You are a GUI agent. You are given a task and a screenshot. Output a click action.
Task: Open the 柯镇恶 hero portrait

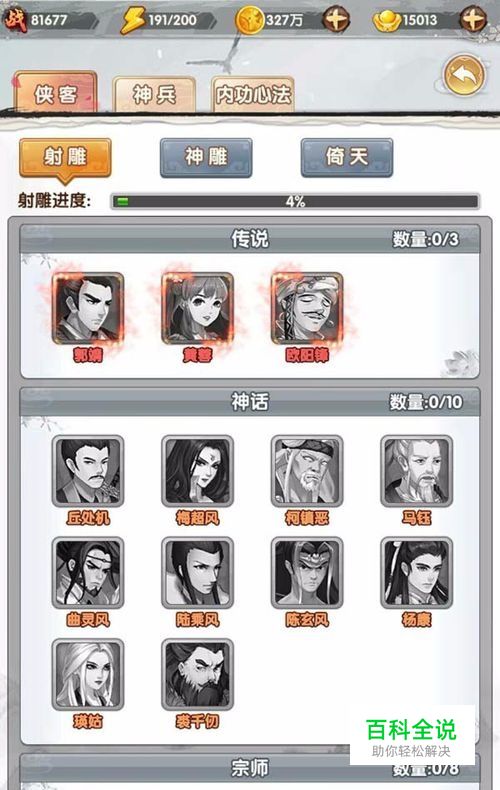tap(307, 472)
